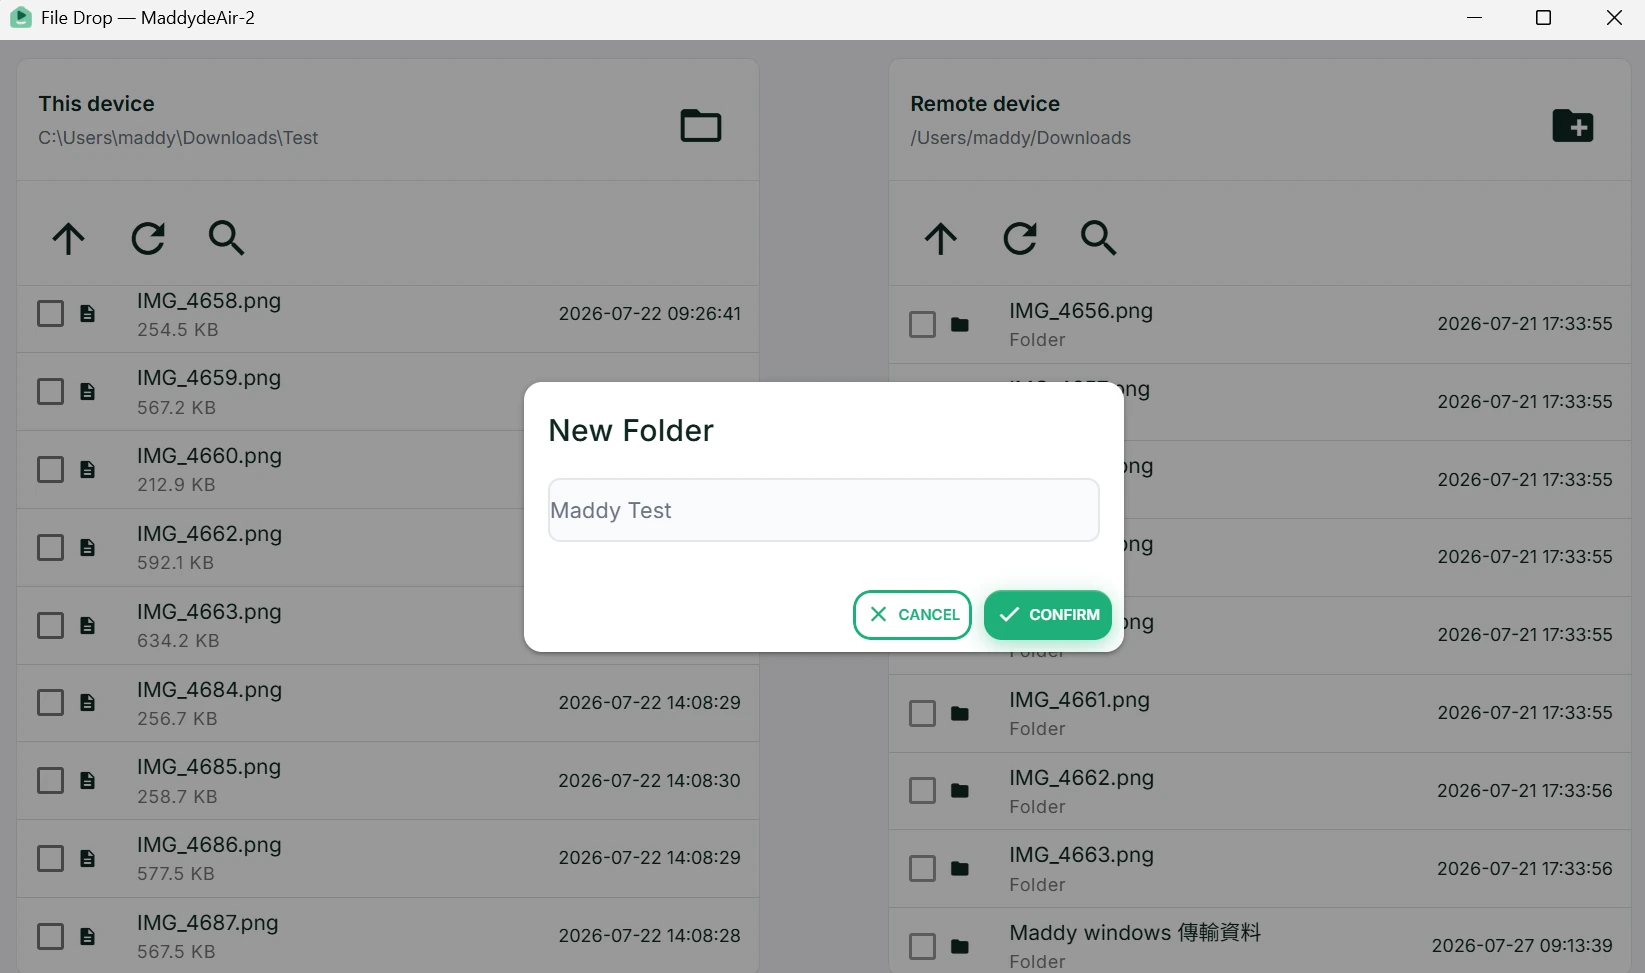Click the file icon for local IMG_4658.png
Screen dimensions: 1645x973
coord(87,314)
